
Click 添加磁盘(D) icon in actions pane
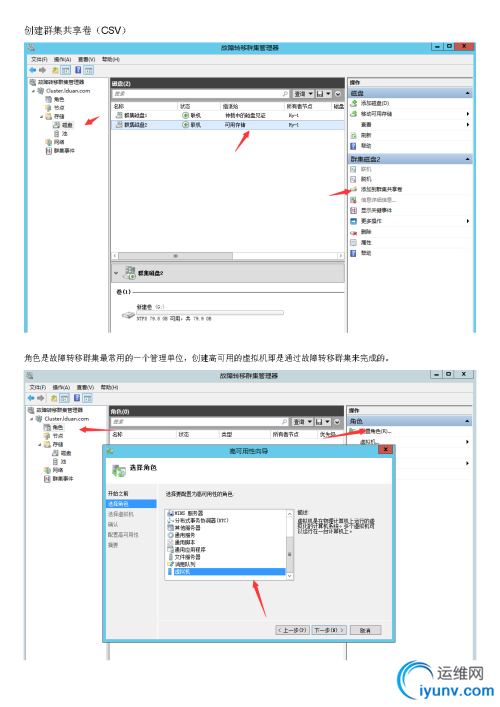click(354, 103)
